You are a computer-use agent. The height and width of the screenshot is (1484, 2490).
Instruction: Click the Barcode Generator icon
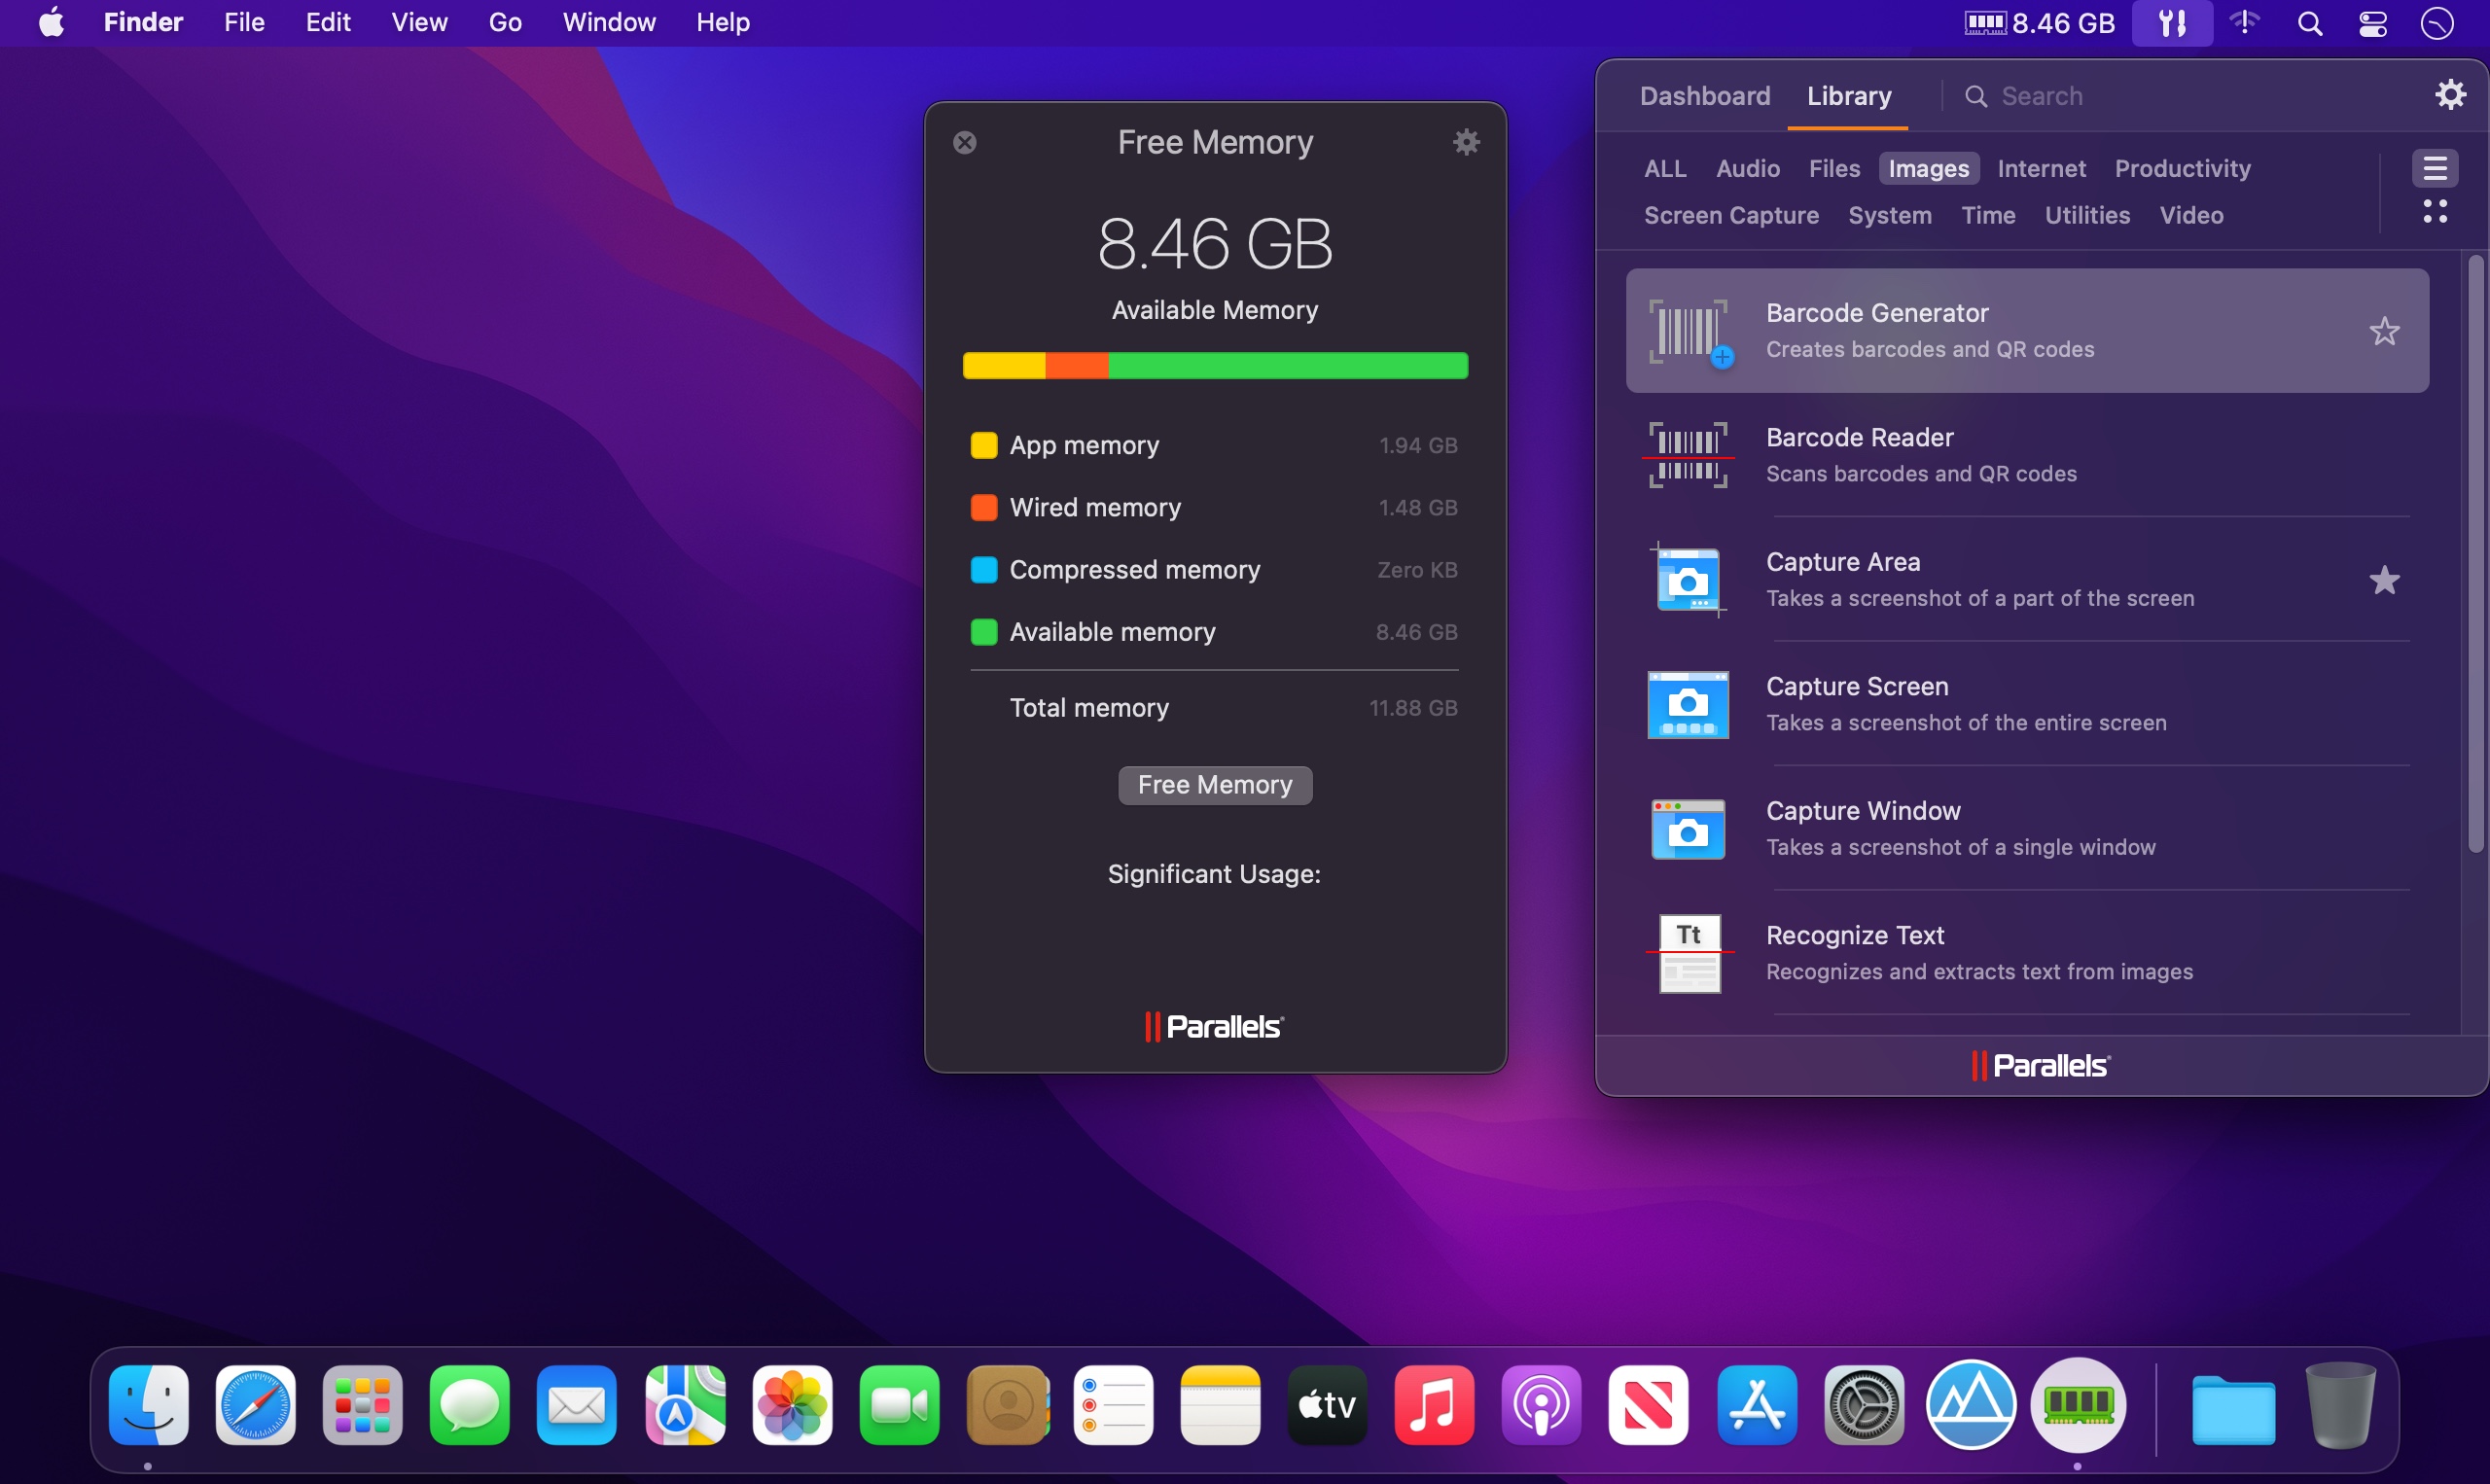tap(1687, 329)
